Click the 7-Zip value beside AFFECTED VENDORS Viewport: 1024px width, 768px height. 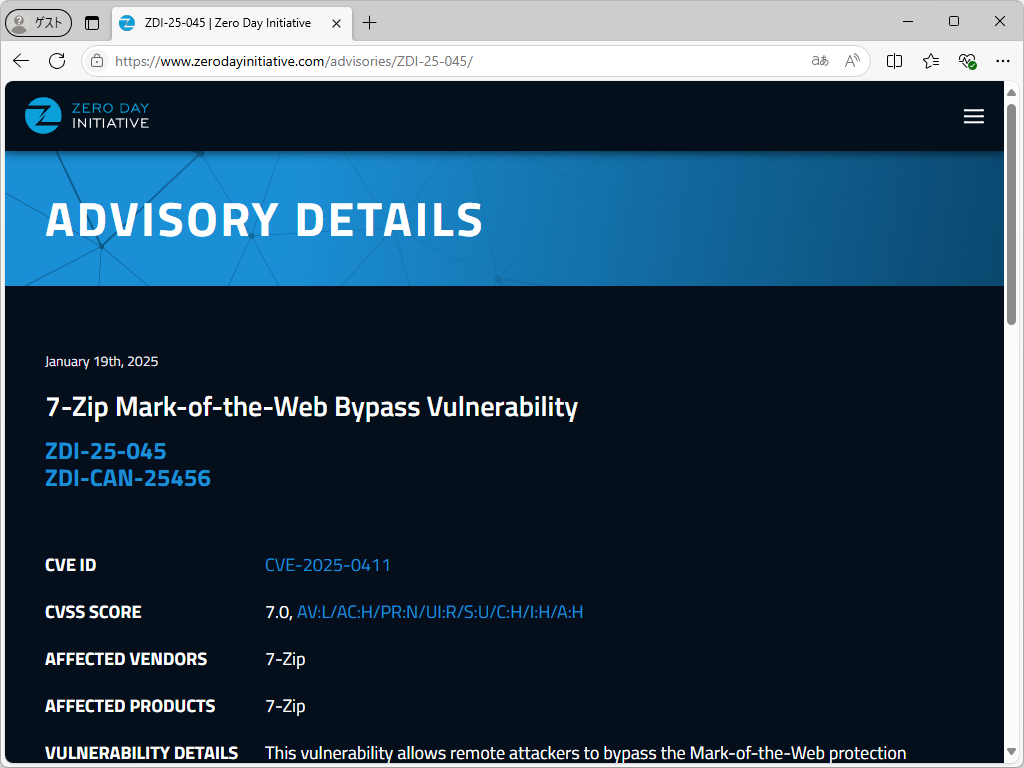285,659
